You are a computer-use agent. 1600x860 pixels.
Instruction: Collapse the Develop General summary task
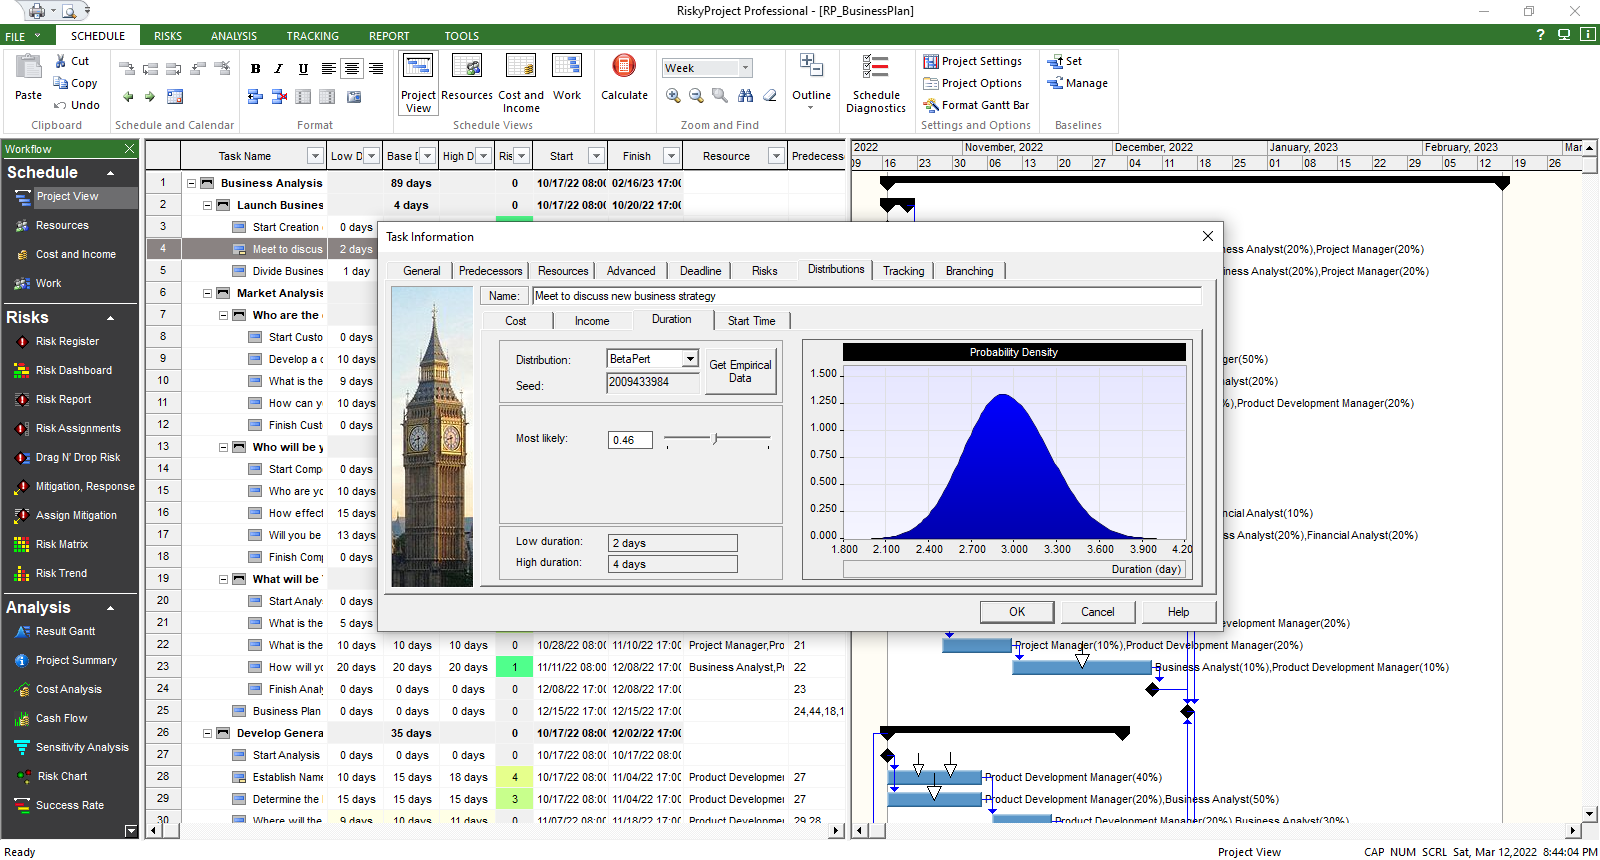(208, 733)
